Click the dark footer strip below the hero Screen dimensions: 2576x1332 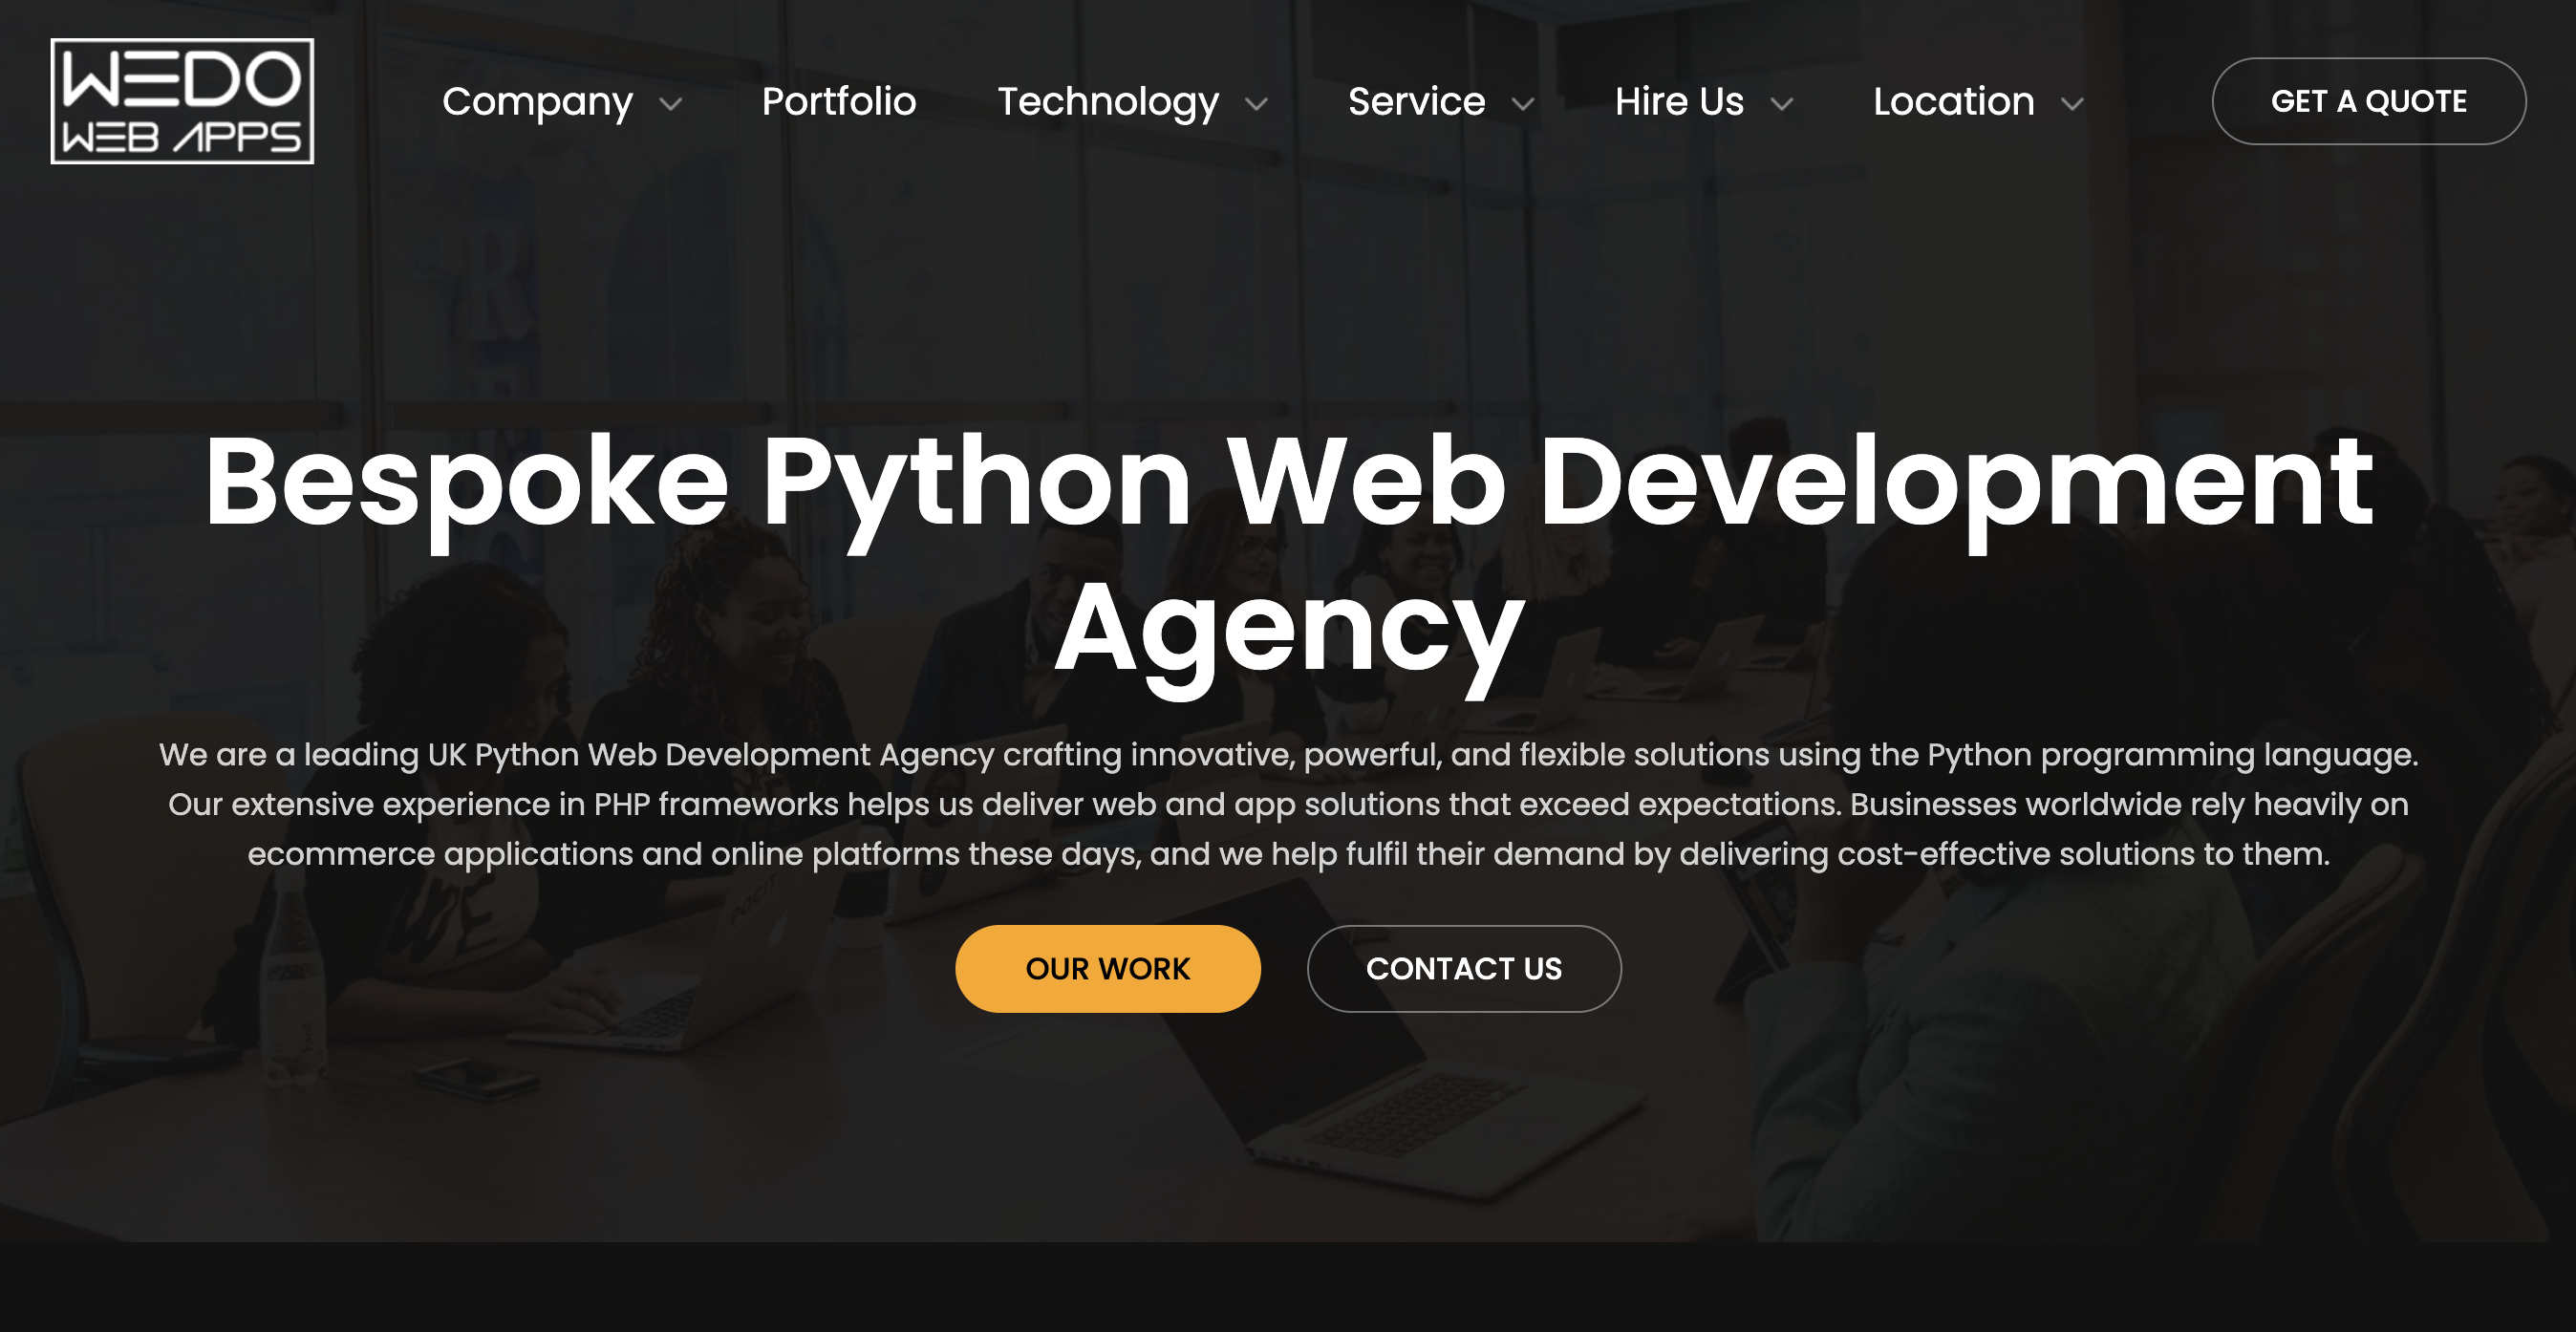[1288, 1287]
